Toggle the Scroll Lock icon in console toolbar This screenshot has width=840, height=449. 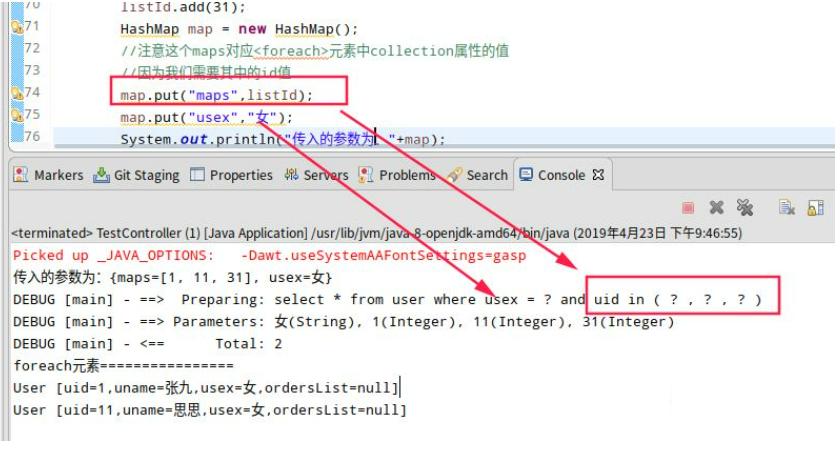coord(815,207)
